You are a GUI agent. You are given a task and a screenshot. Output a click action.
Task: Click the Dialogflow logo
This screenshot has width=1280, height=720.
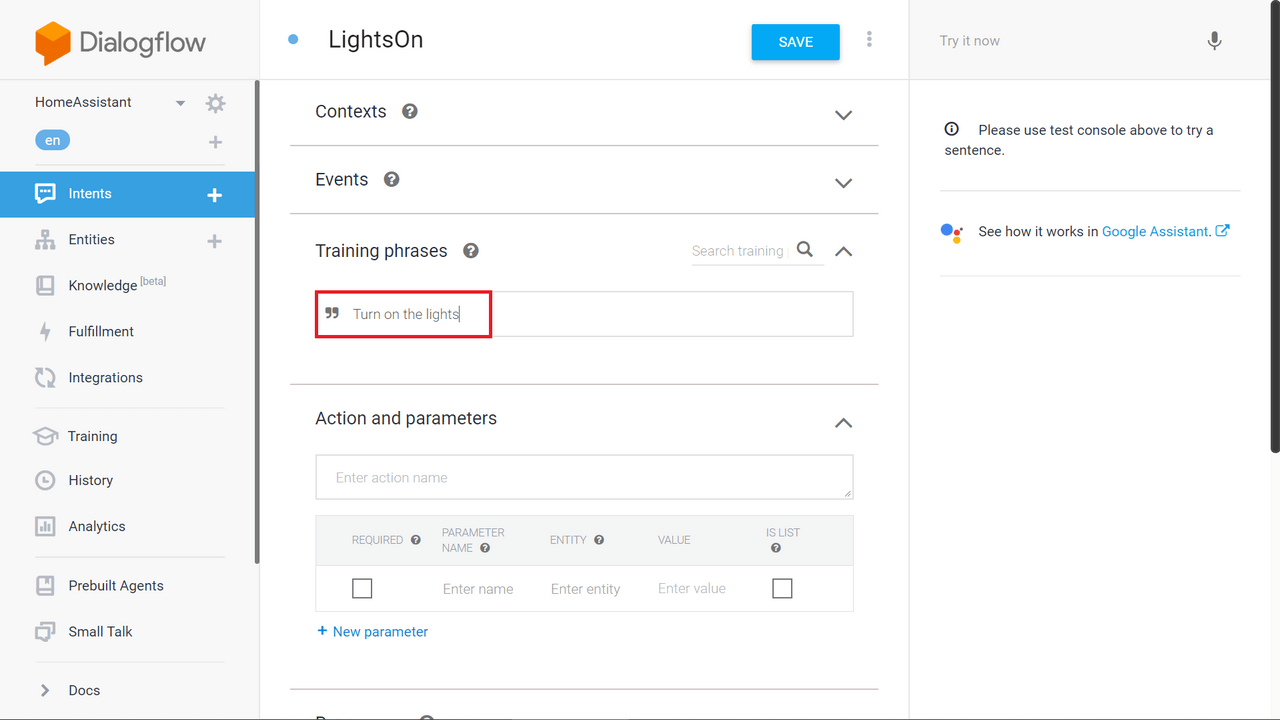[x=120, y=42]
